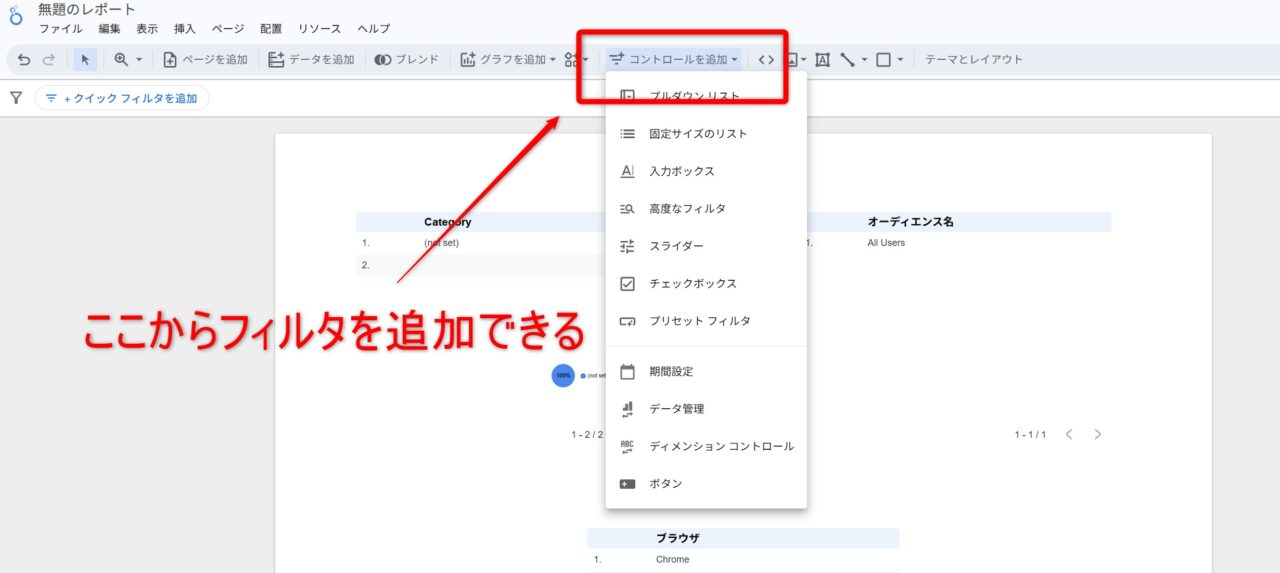1280x573 pixels.
Task: Select the rectangle shape tool
Action: [x=883, y=60]
